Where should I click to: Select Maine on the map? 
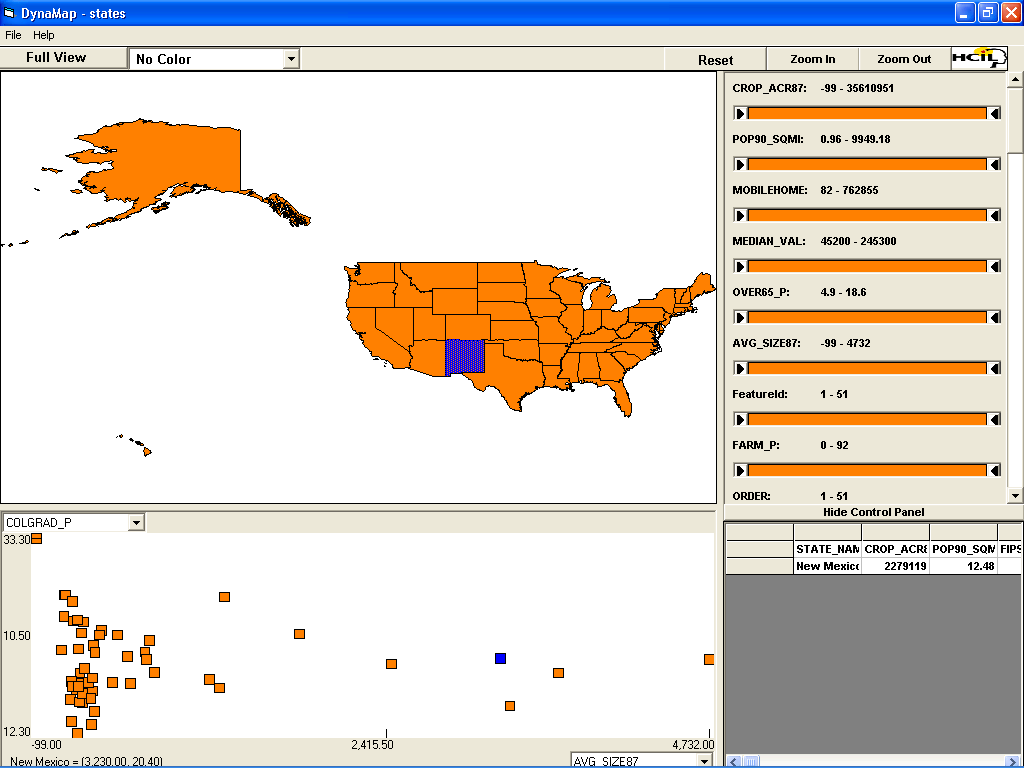coord(704,287)
